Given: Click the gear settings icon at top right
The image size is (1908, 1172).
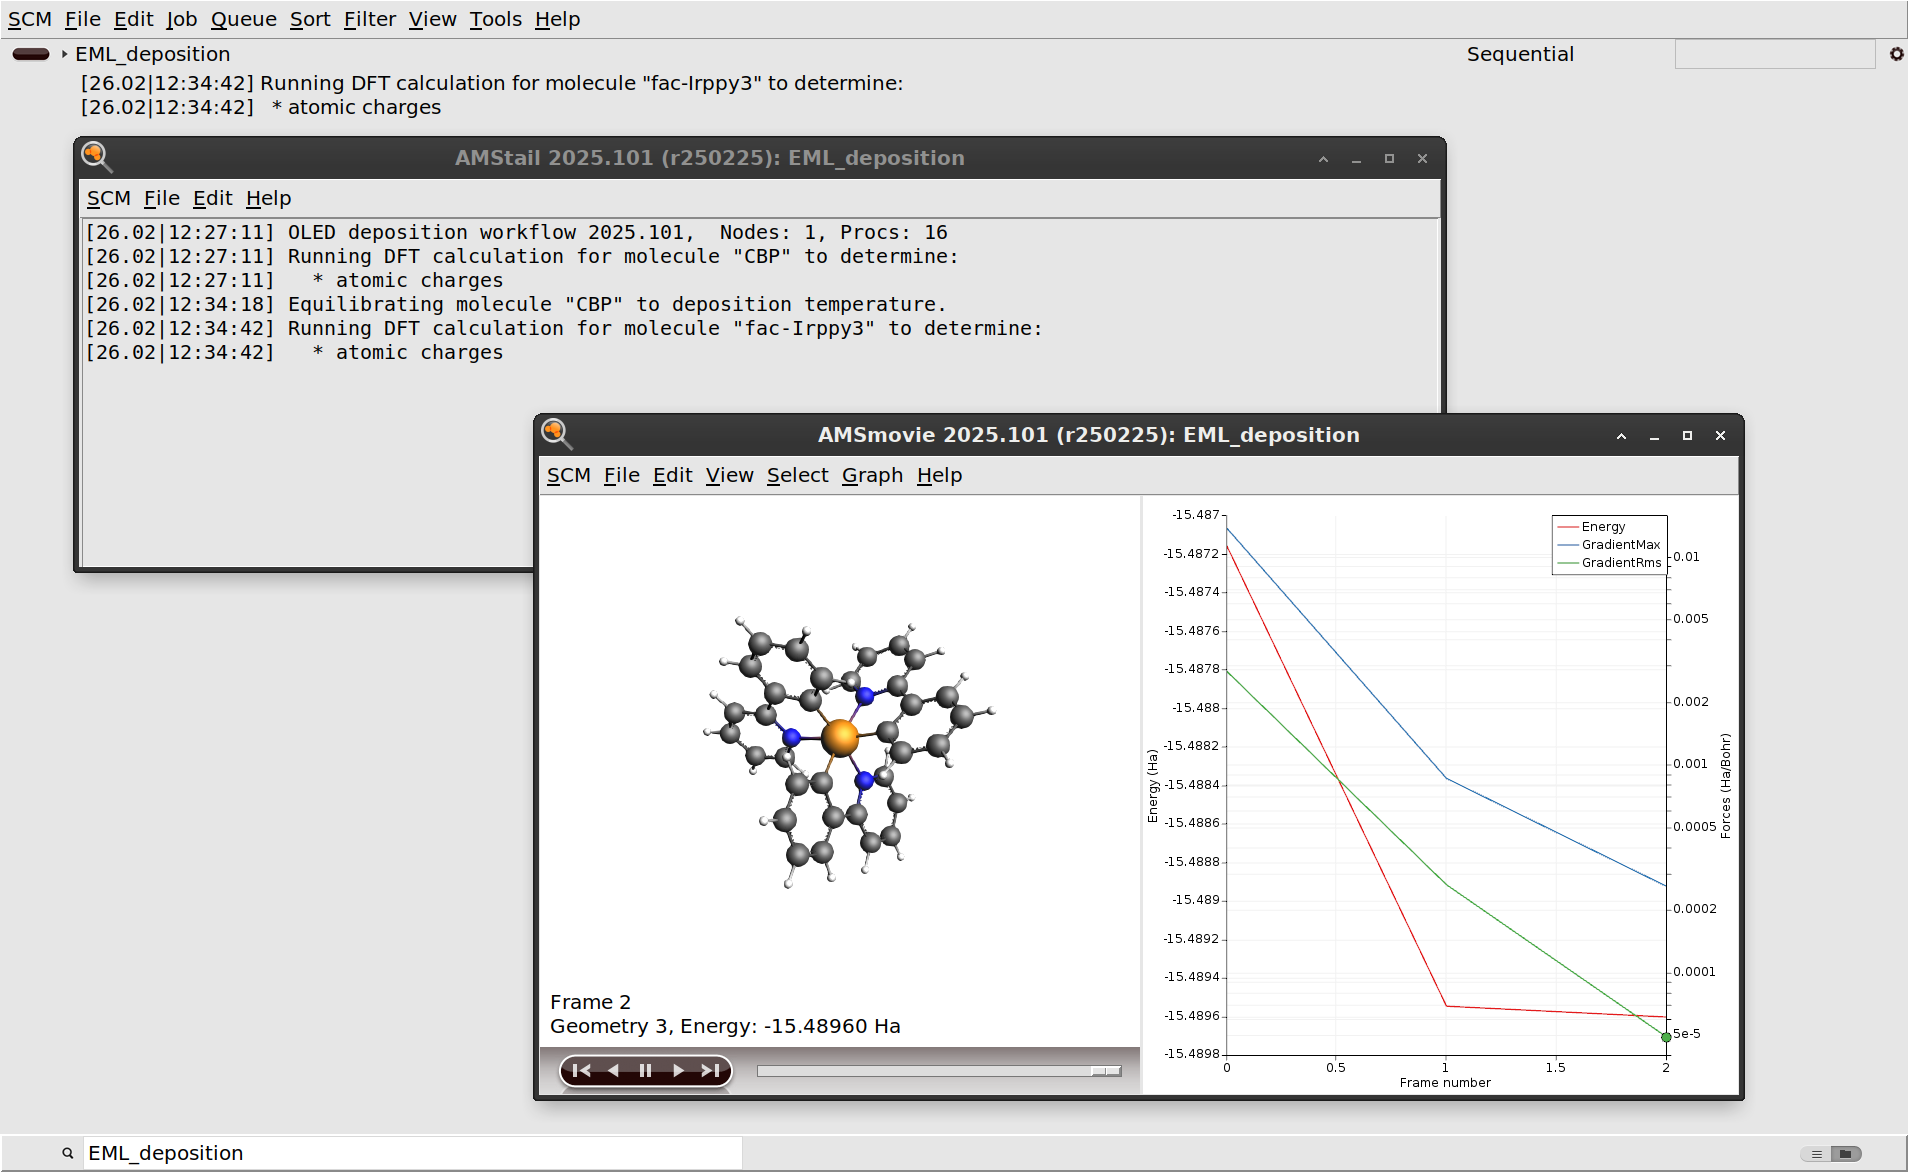Looking at the screenshot, I should 1896,54.
